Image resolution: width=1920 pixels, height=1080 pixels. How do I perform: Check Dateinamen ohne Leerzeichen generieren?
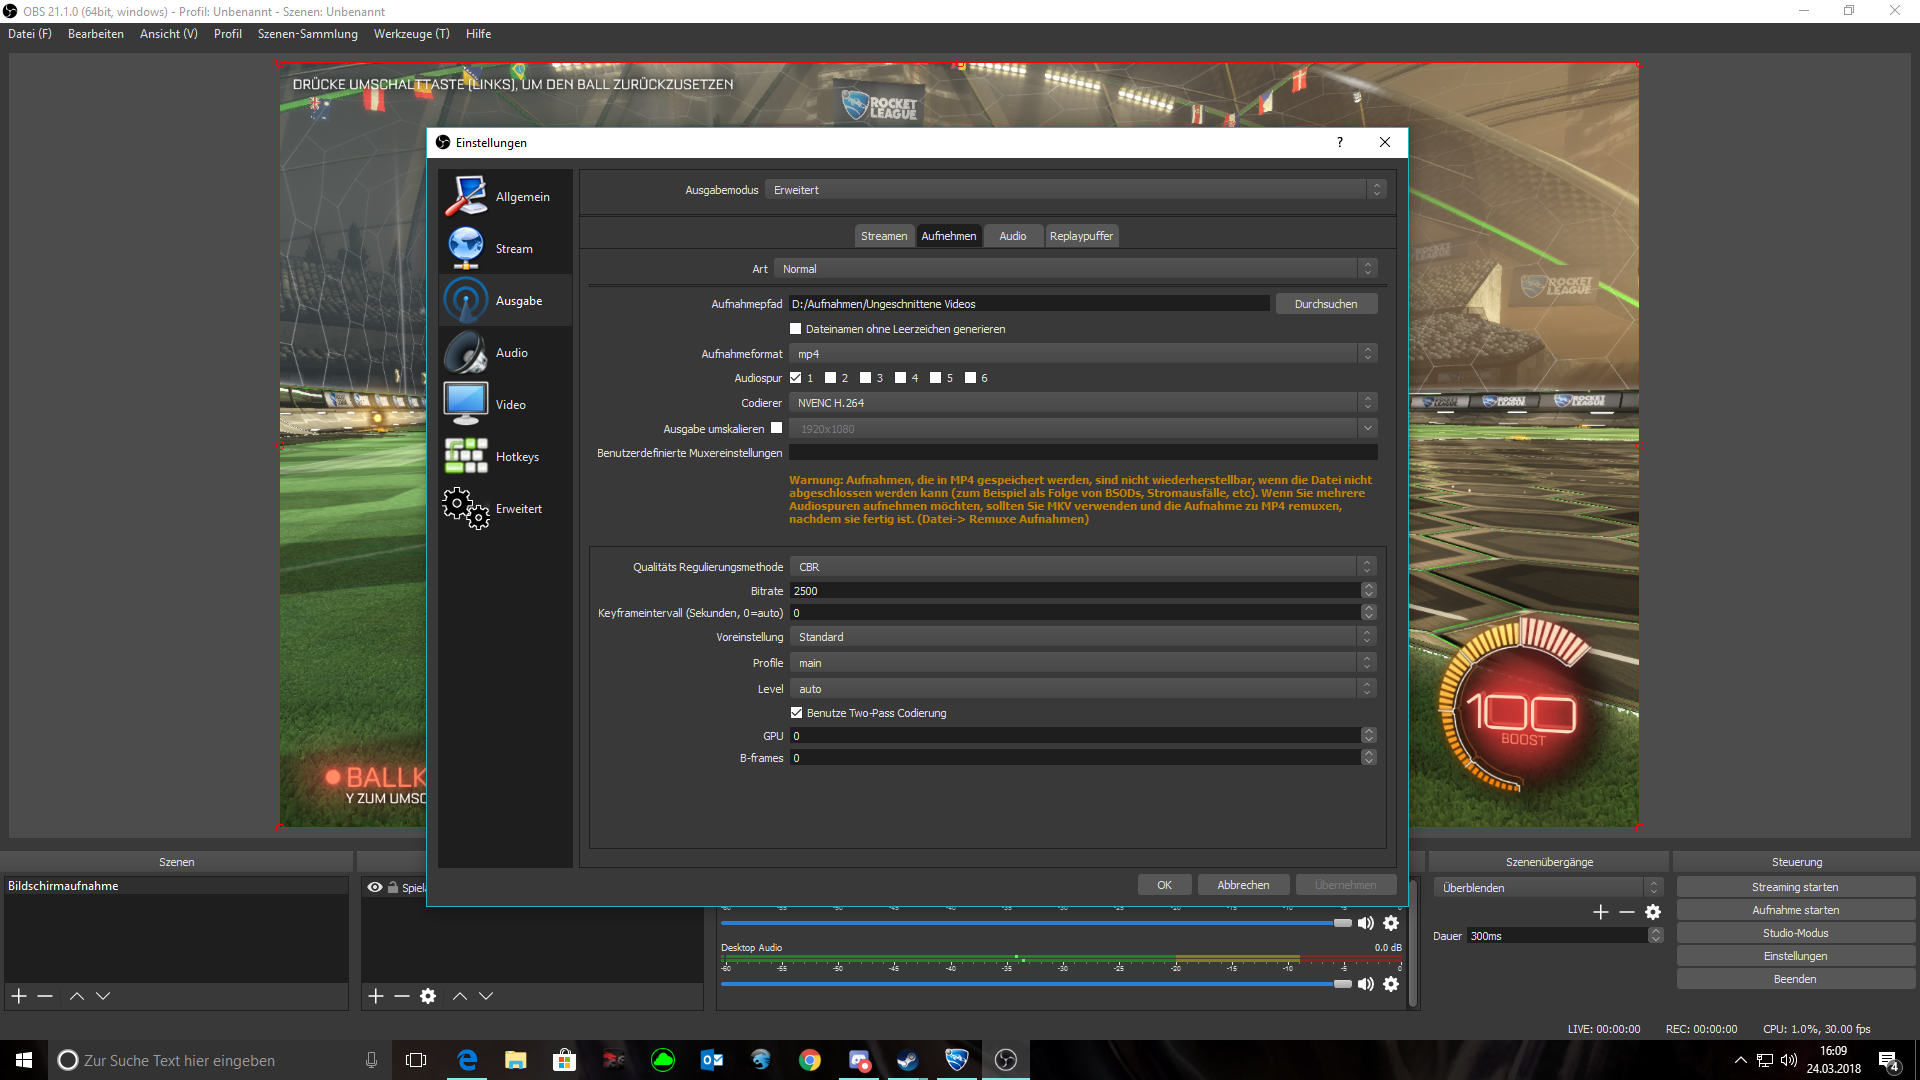click(796, 329)
